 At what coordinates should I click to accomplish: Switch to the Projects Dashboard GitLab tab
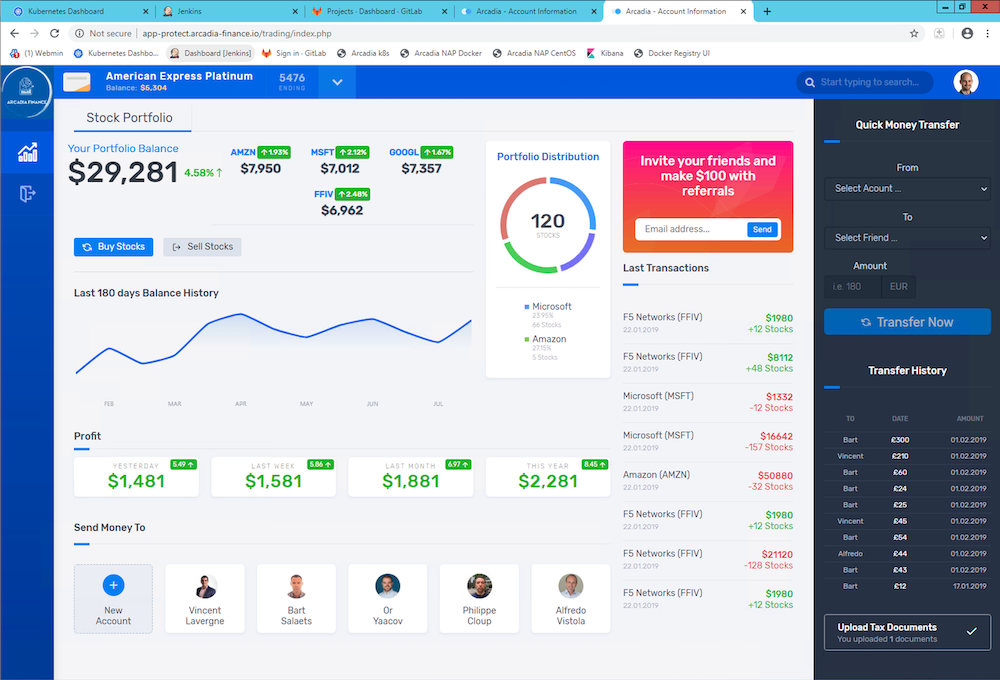click(379, 11)
